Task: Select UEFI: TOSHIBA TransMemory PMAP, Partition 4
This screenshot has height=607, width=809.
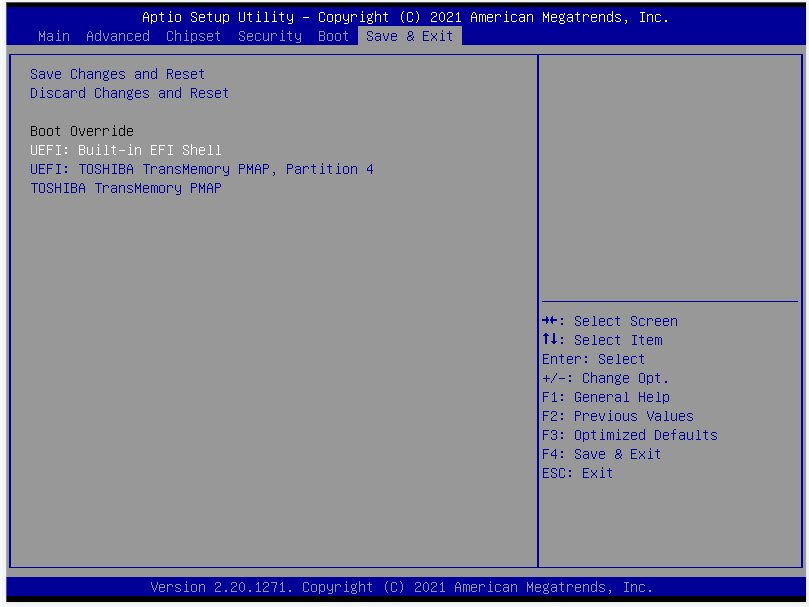Action: (201, 169)
